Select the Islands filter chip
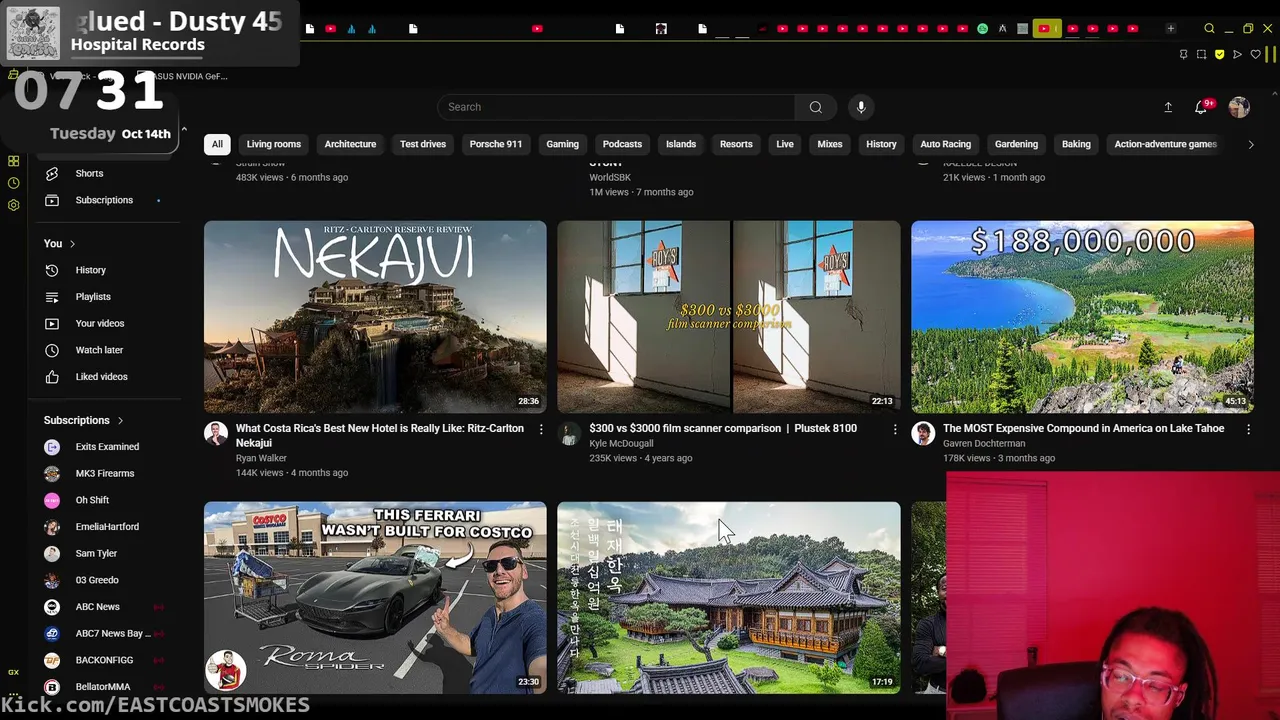This screenshot has height=720, width=1280. click(x=681, y=144)
